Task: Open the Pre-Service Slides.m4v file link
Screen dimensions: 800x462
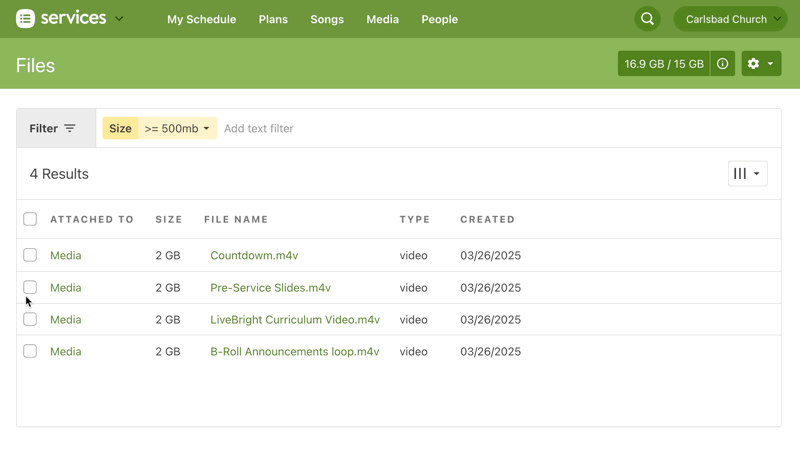Action: click(270, 288)
